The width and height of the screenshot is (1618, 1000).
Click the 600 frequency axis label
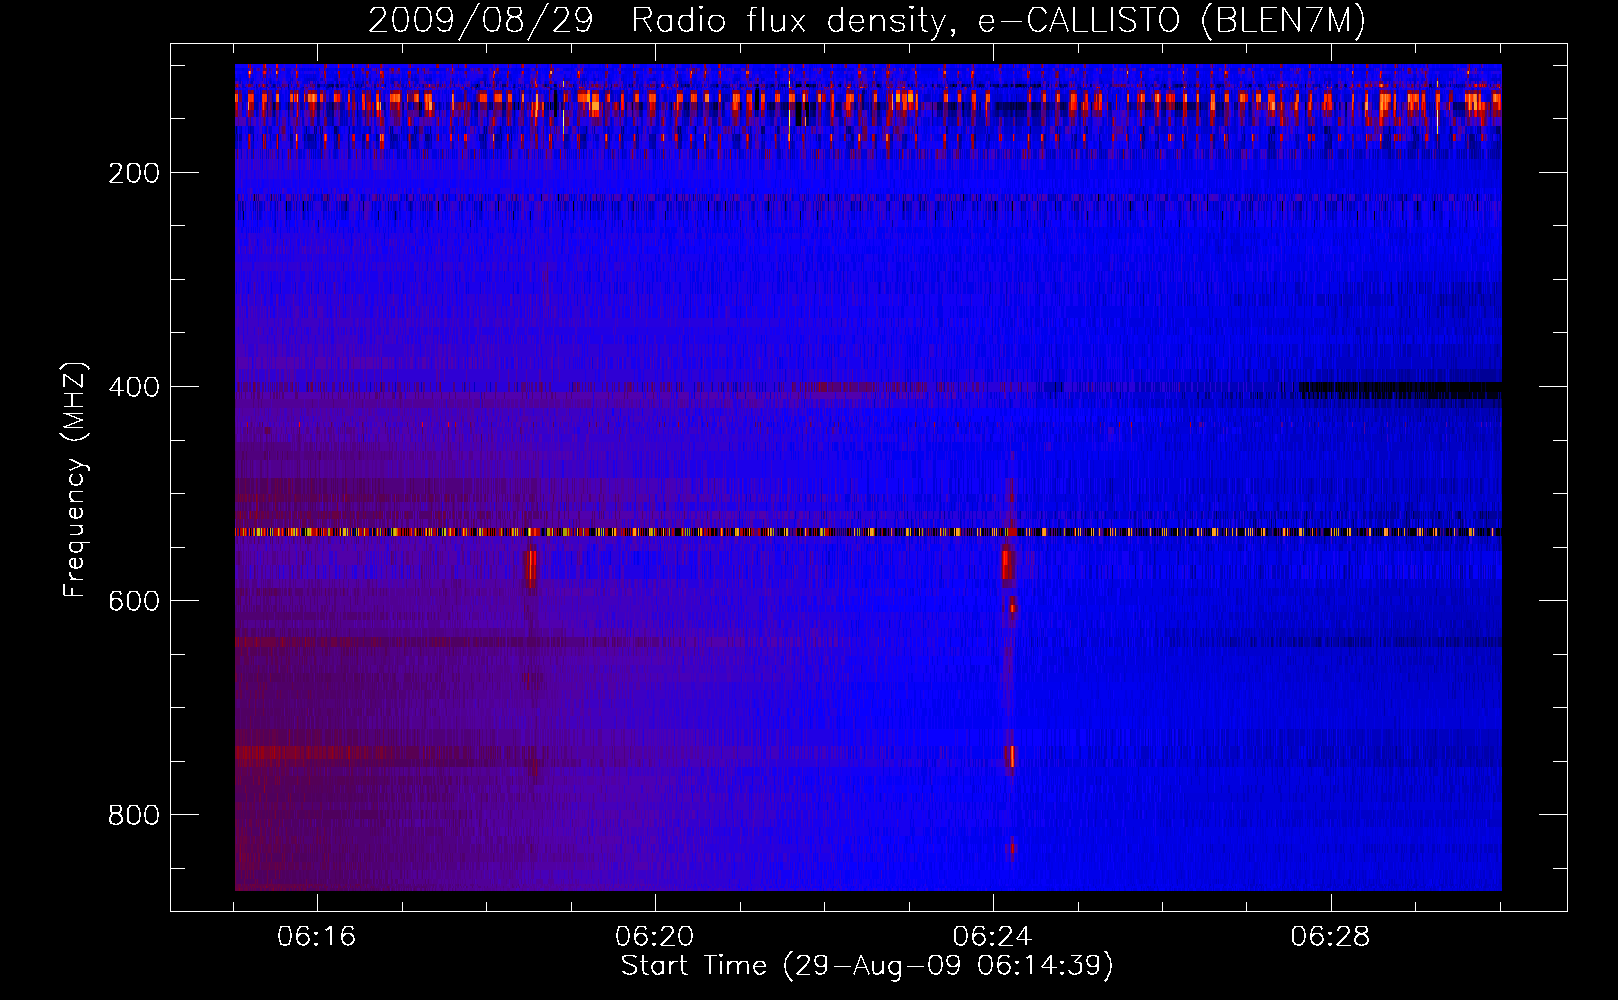pyautogui.click(x=134, y=601)
